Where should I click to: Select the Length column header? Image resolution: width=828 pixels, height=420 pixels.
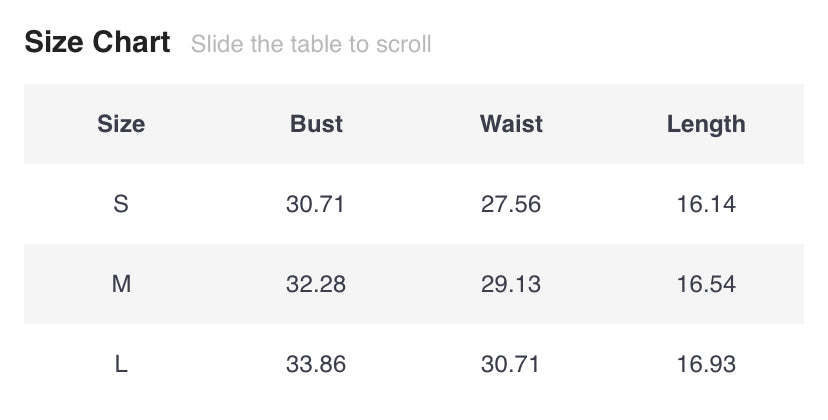click(706, 124)
